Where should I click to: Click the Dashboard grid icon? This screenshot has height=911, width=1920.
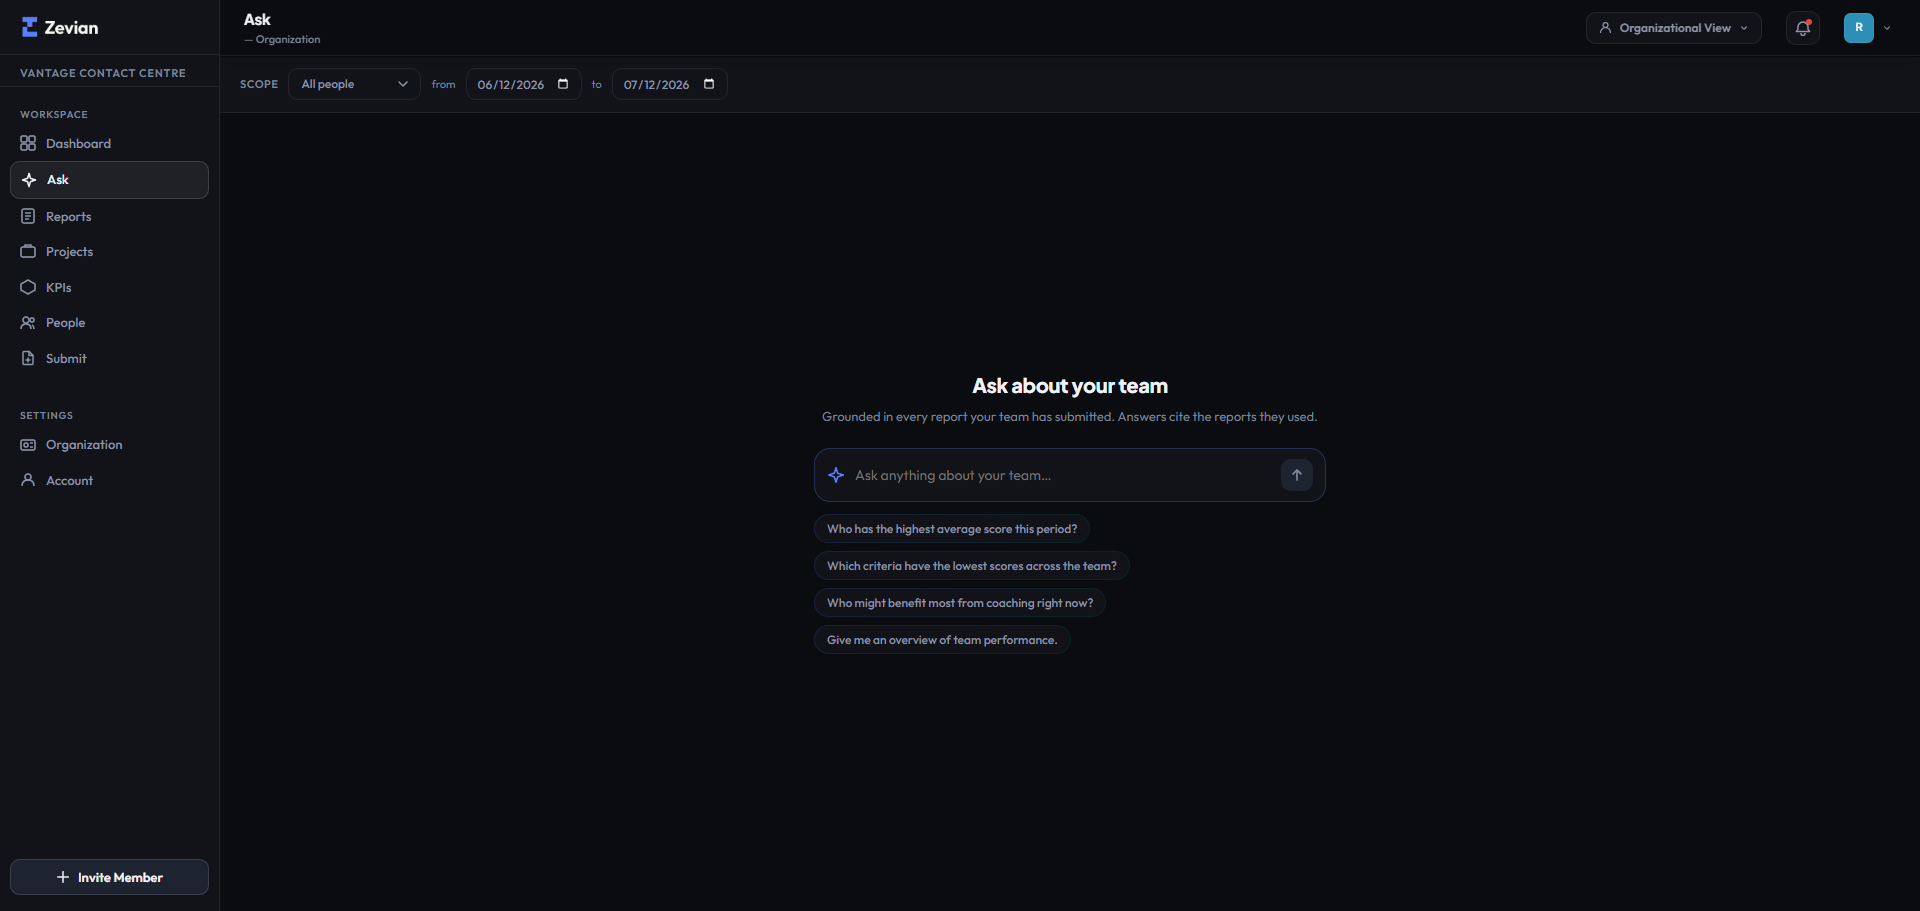tap(28, 143)
